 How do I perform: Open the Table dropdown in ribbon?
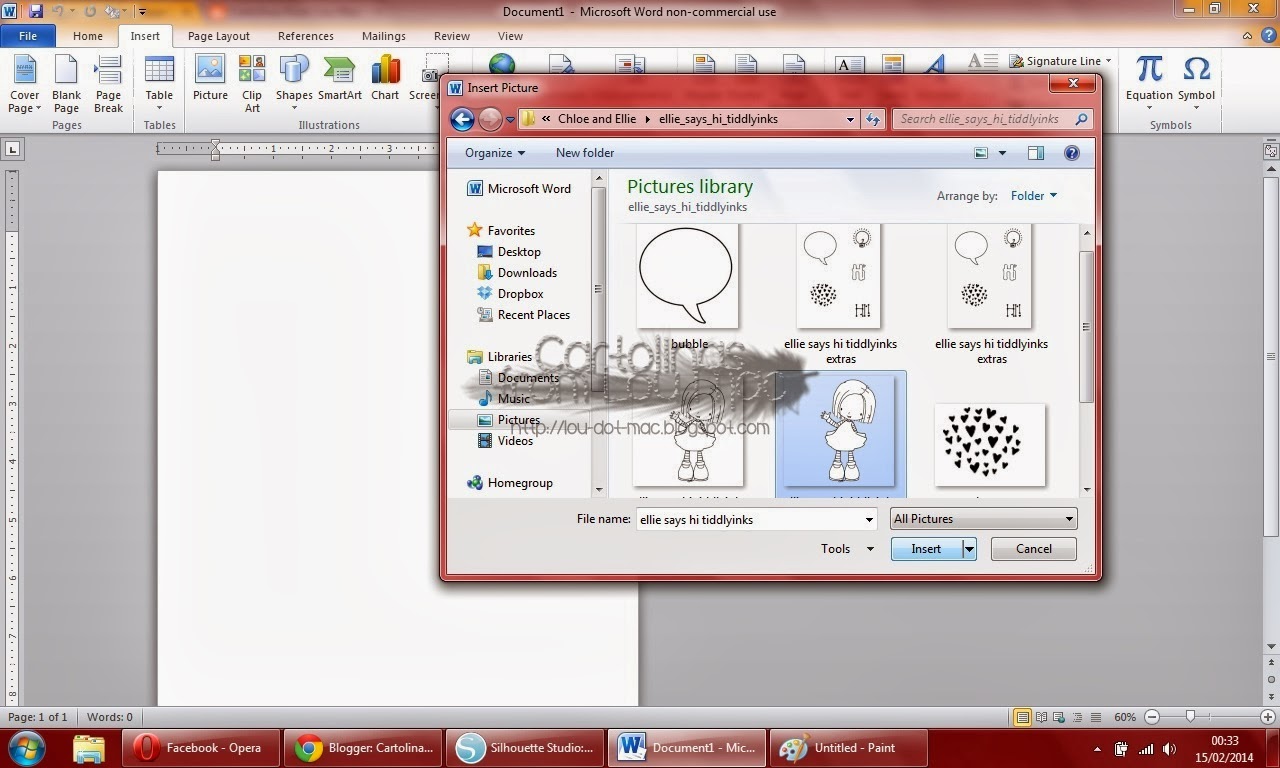pyautogui.click(x=159, y=84)
